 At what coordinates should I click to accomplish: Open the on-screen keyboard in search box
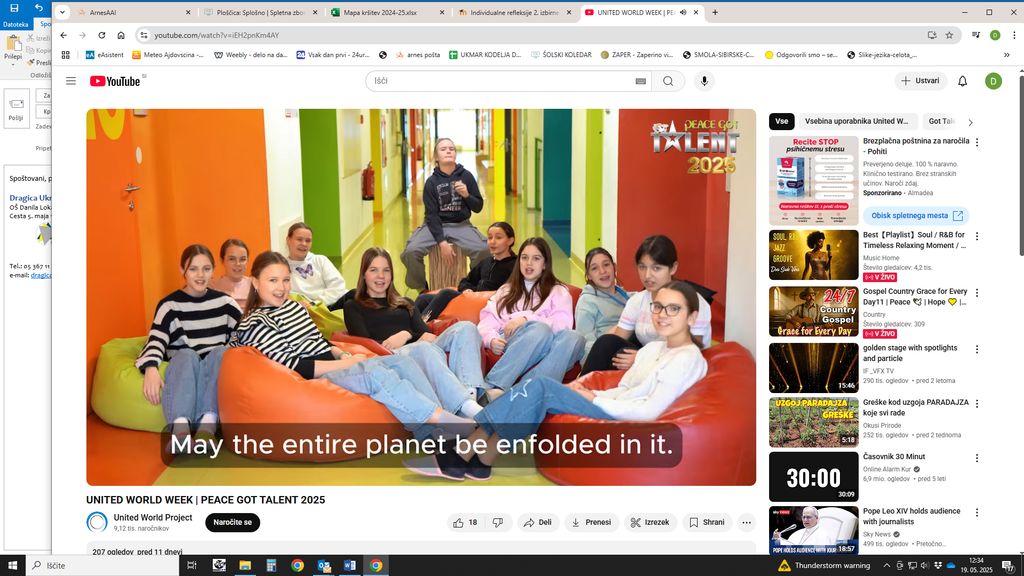coord(640,81)
